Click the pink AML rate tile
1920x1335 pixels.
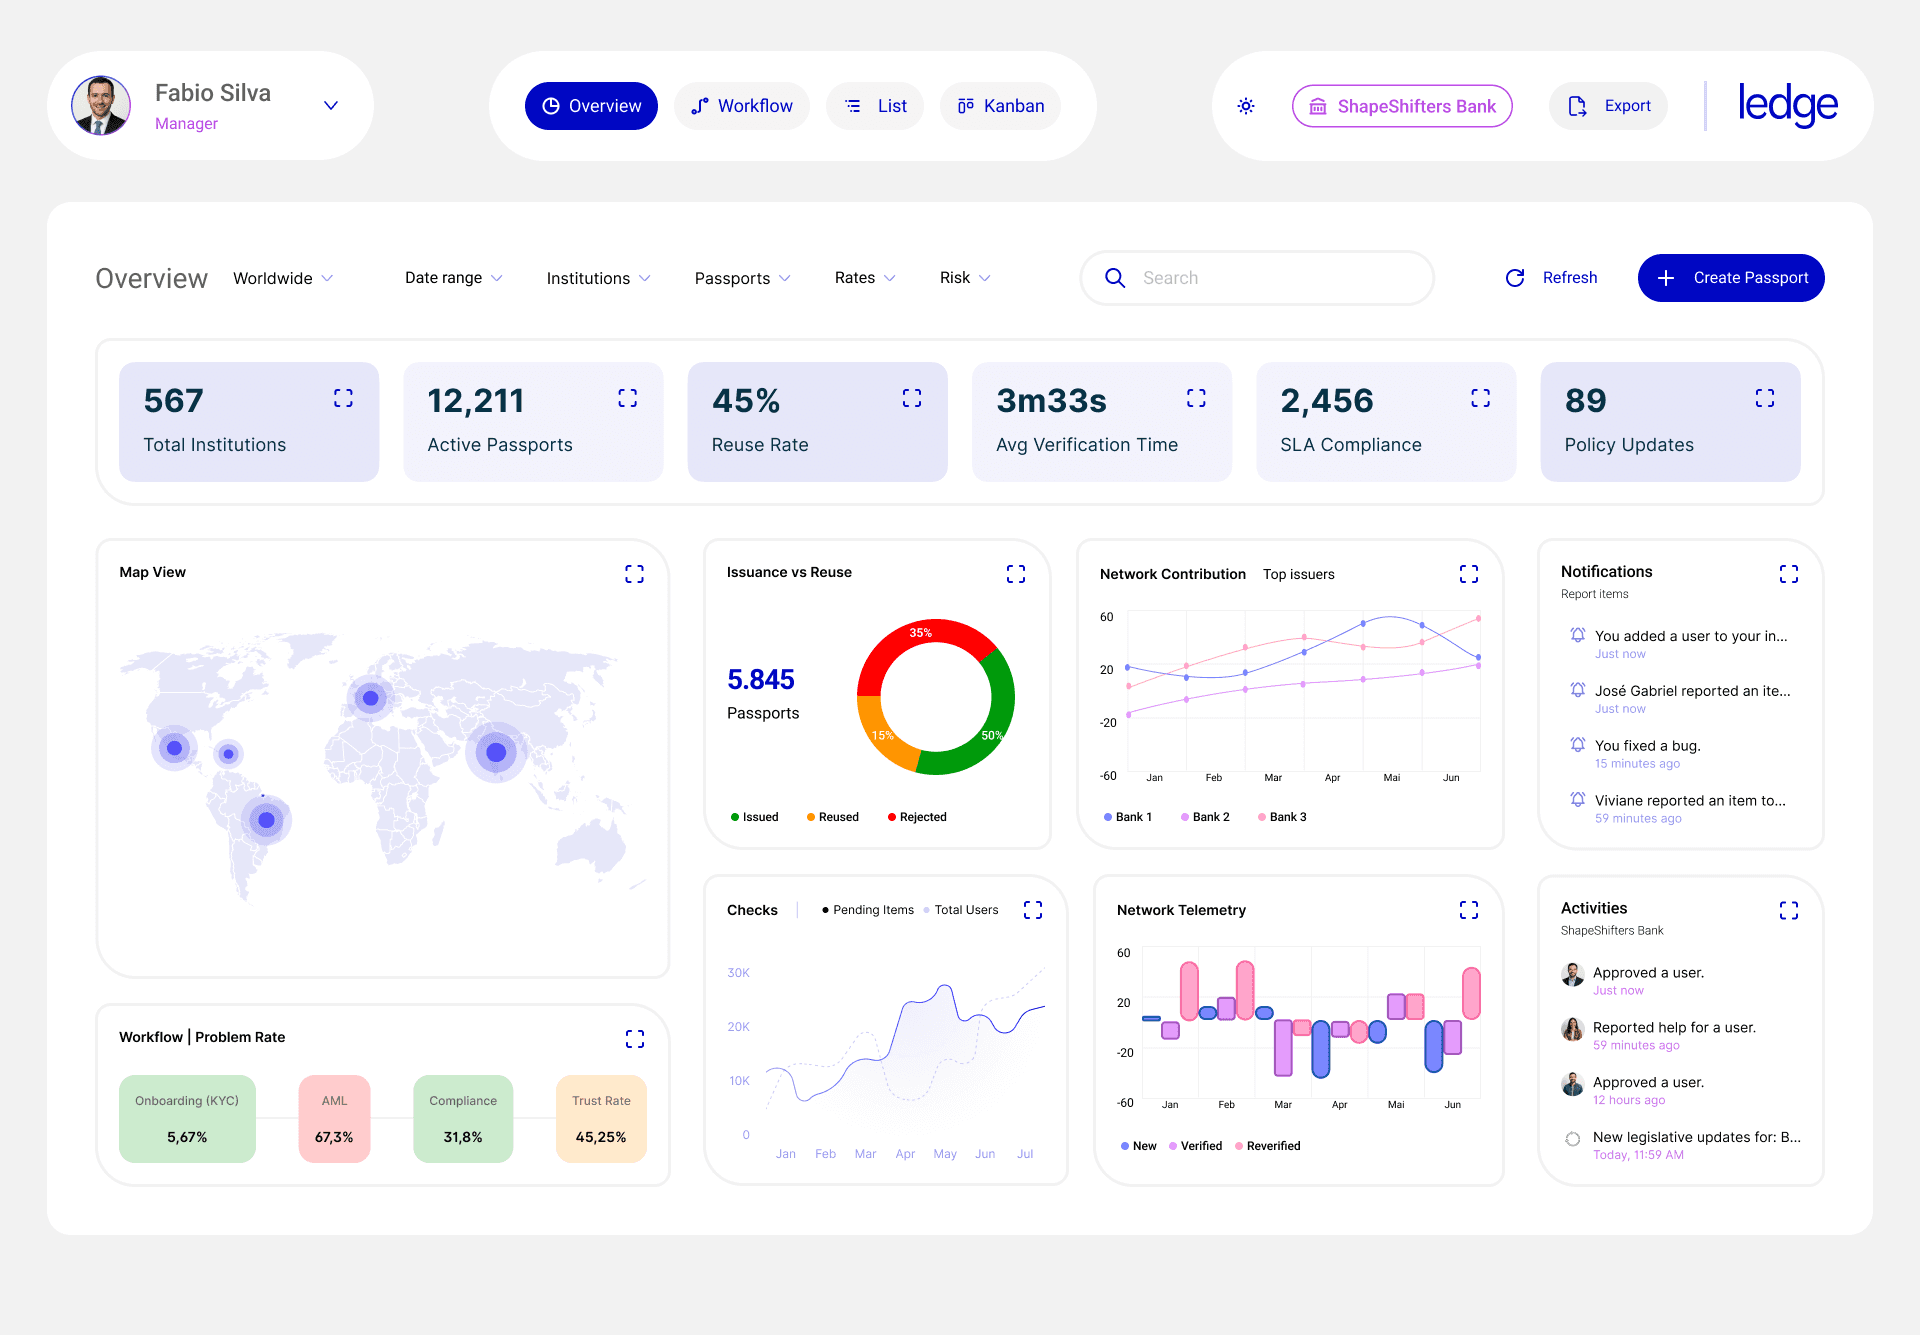pyautogui.click(x=334, y=1119)
